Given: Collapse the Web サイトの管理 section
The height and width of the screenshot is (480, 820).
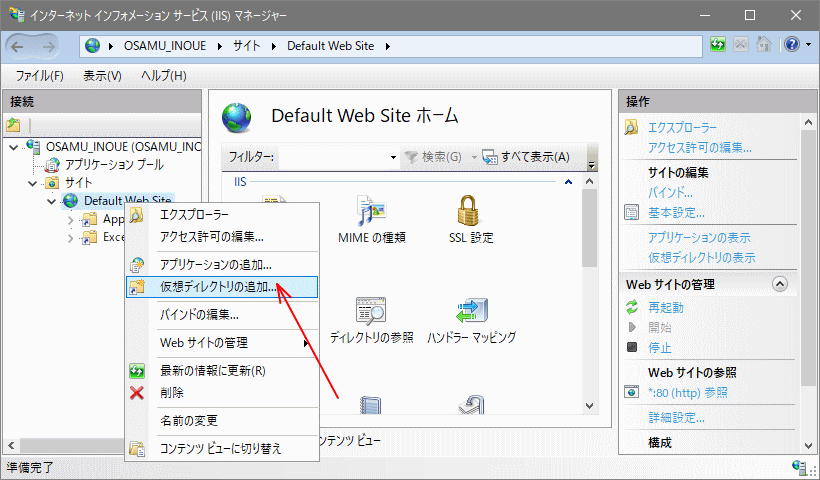Looking at the screenshot, I should [779, 284].
